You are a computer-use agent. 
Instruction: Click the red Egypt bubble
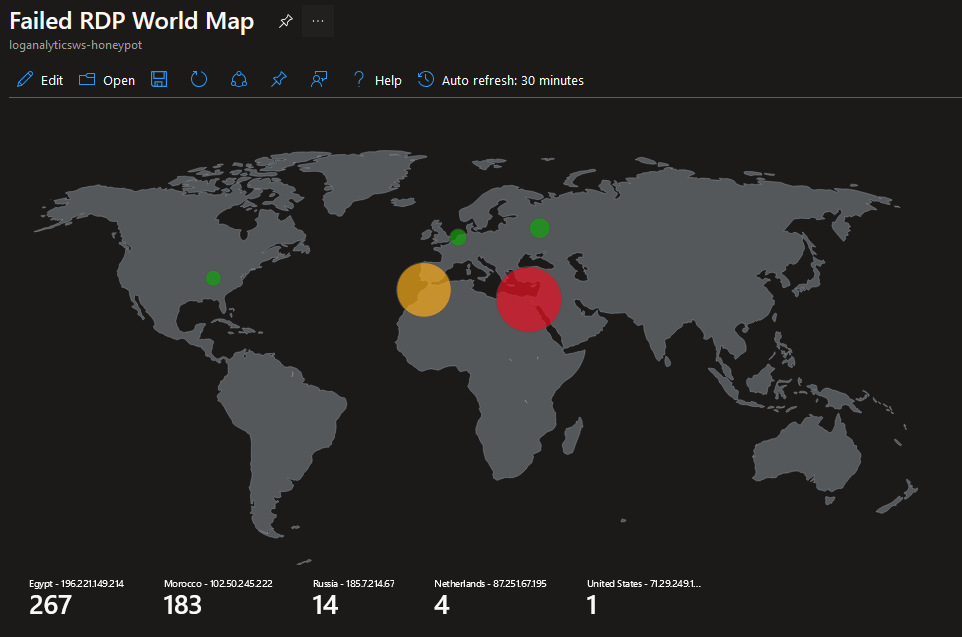529,299
